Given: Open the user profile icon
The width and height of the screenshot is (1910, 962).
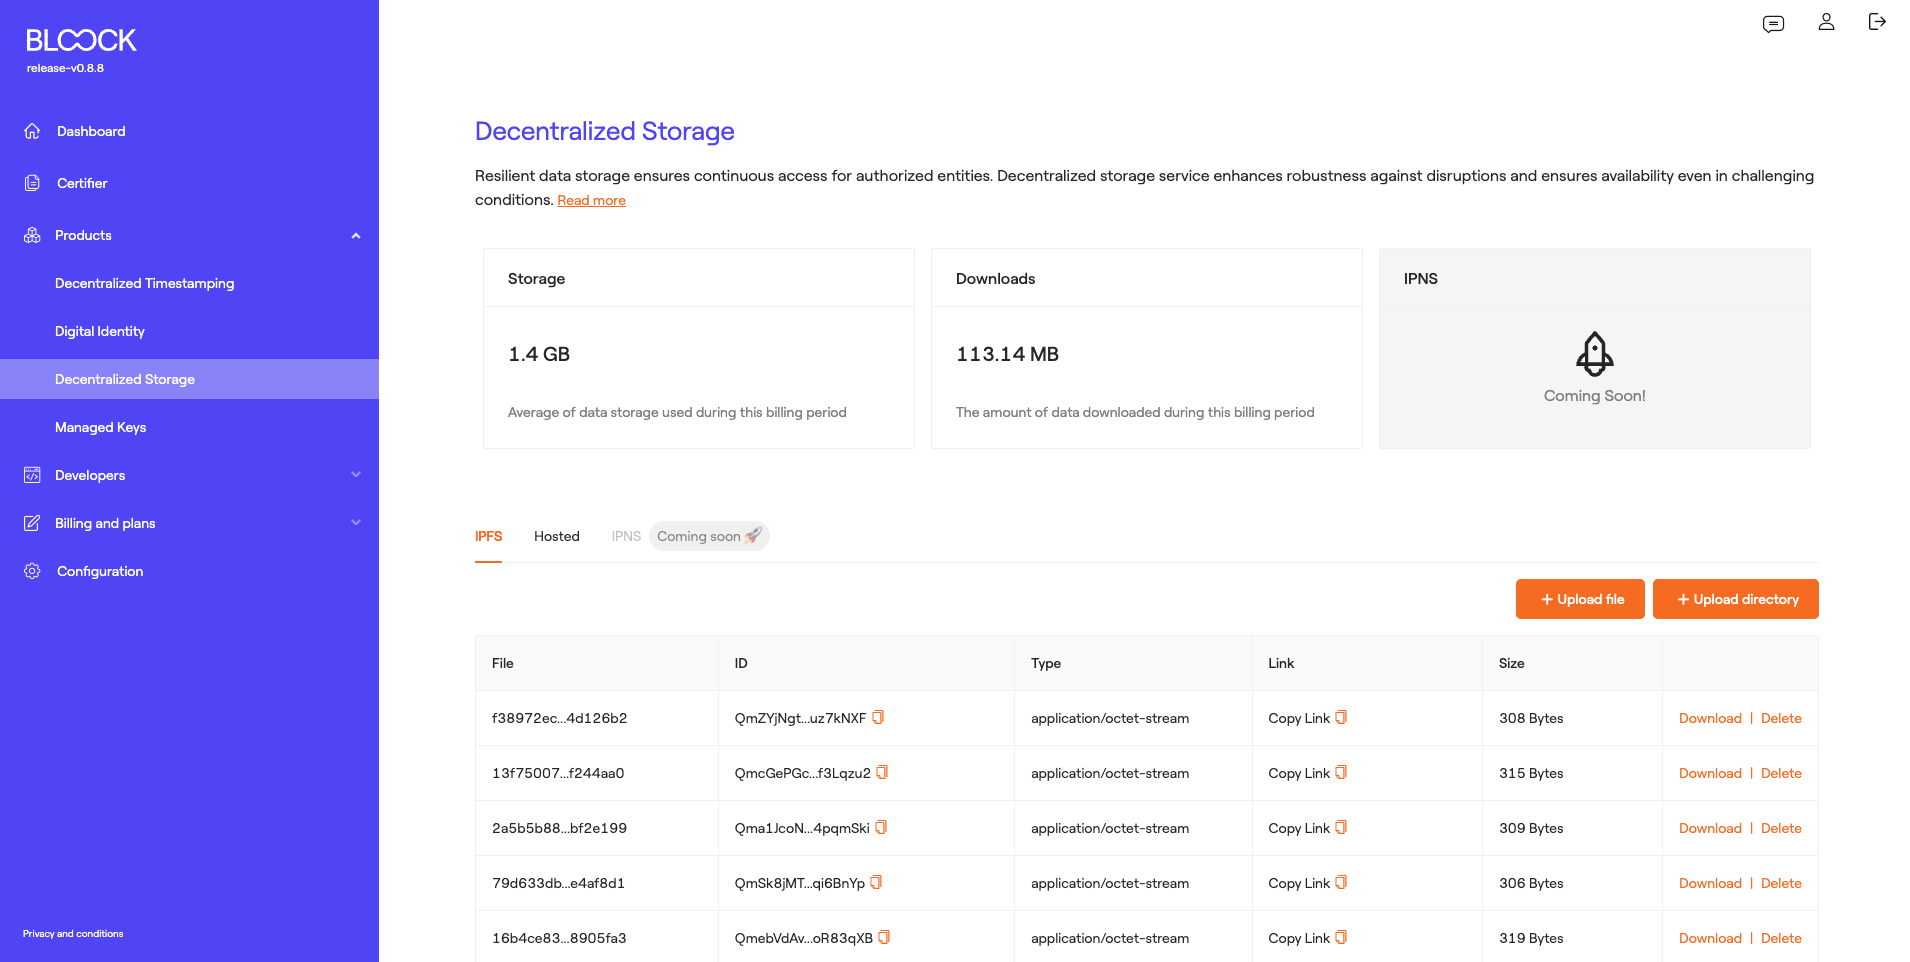Looking at the screenshot, I should point(1826,22).
